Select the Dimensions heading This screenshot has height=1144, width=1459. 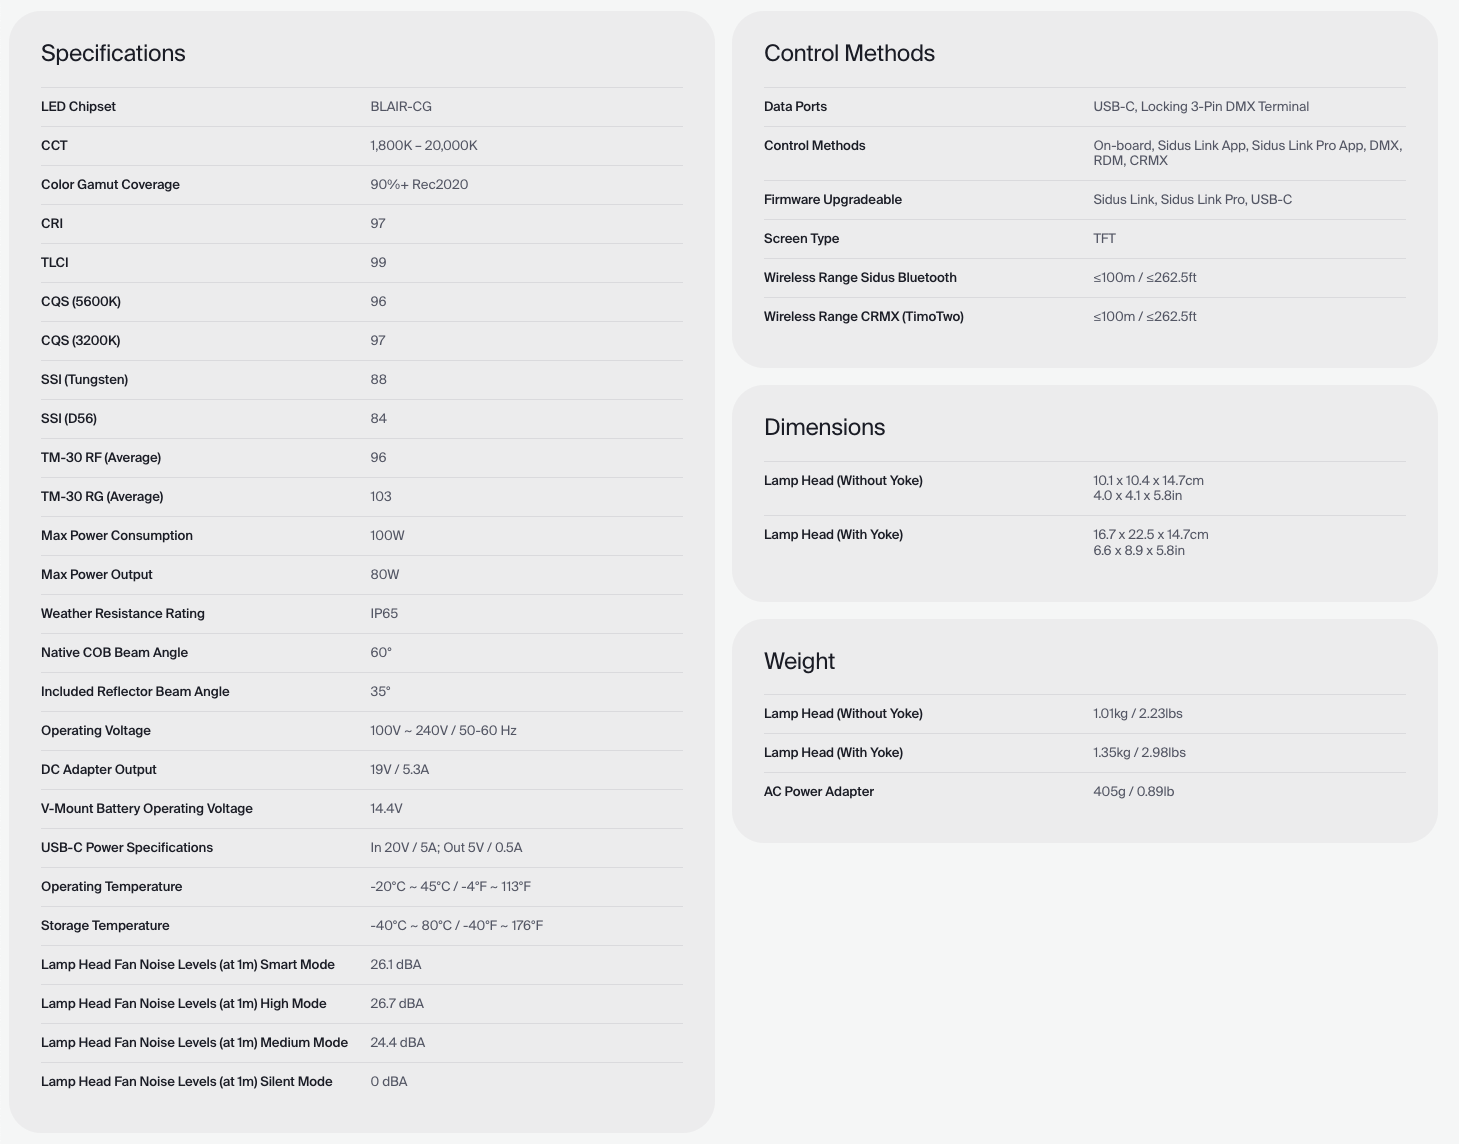click(824, 428)
